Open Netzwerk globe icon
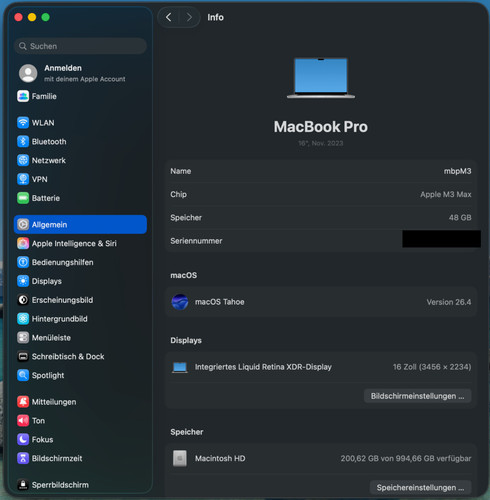 click(x=23, y=160)
